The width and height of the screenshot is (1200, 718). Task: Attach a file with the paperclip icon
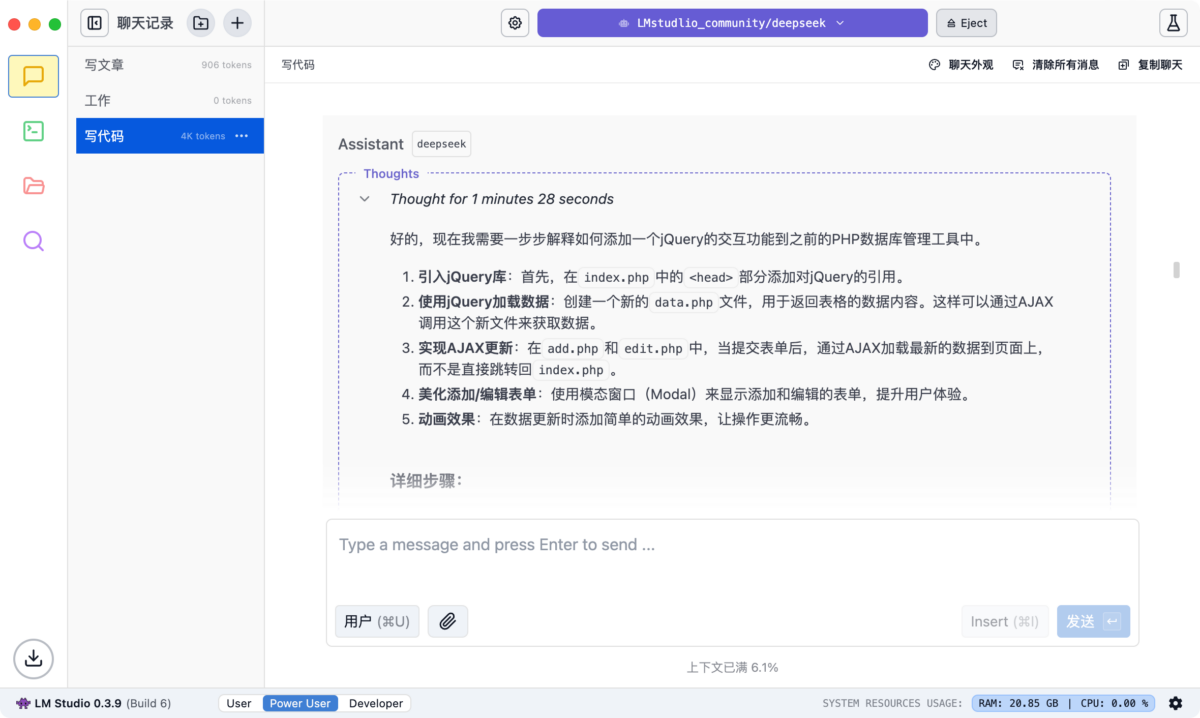447,621
